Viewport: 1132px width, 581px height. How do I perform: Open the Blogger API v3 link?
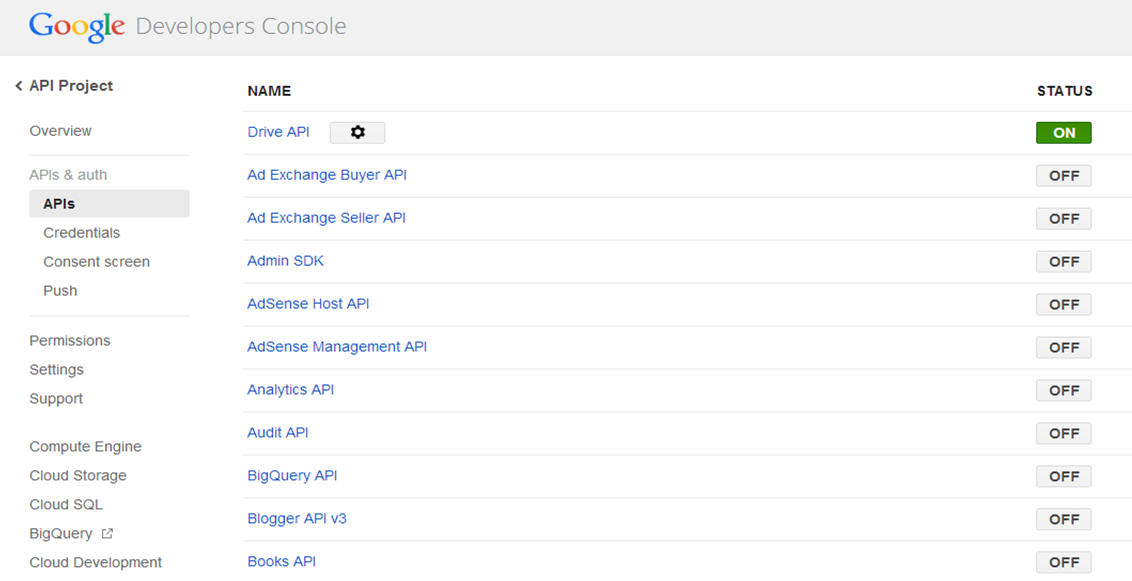297,518
